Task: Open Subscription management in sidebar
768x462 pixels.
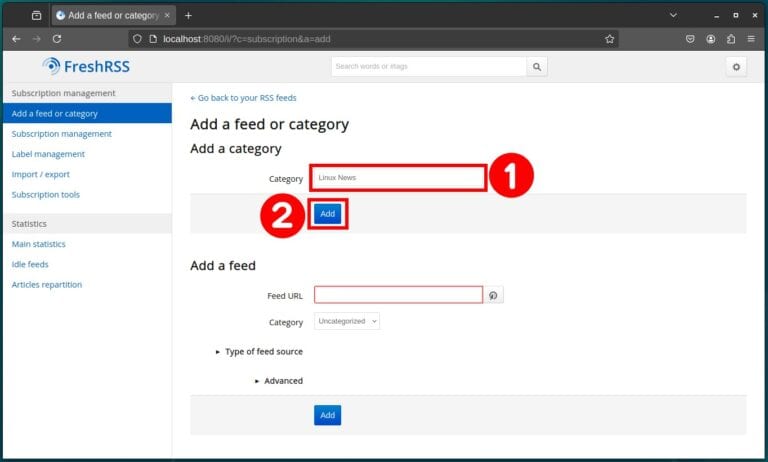Action: [61, 133]
